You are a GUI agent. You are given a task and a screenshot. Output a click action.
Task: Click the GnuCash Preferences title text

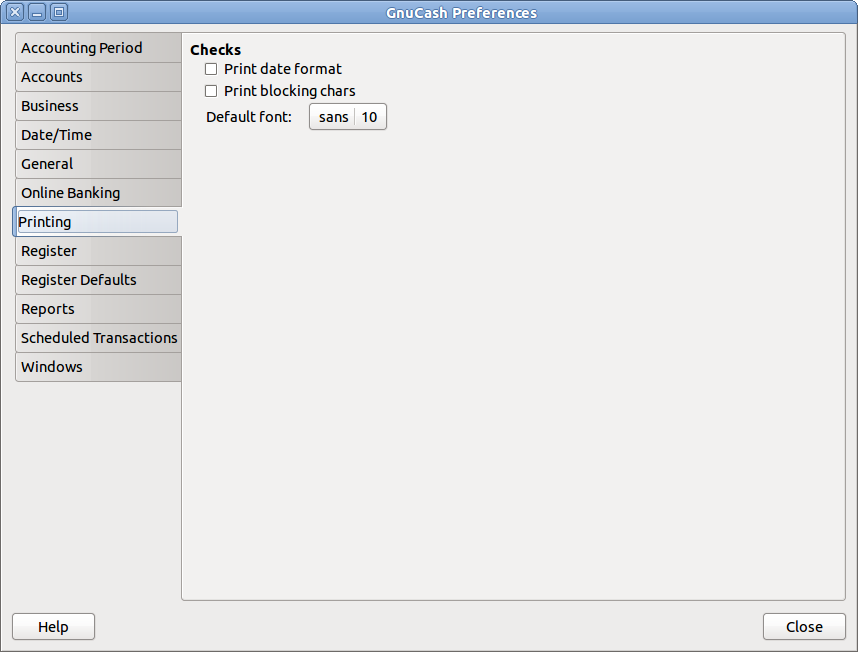point(461,13)
